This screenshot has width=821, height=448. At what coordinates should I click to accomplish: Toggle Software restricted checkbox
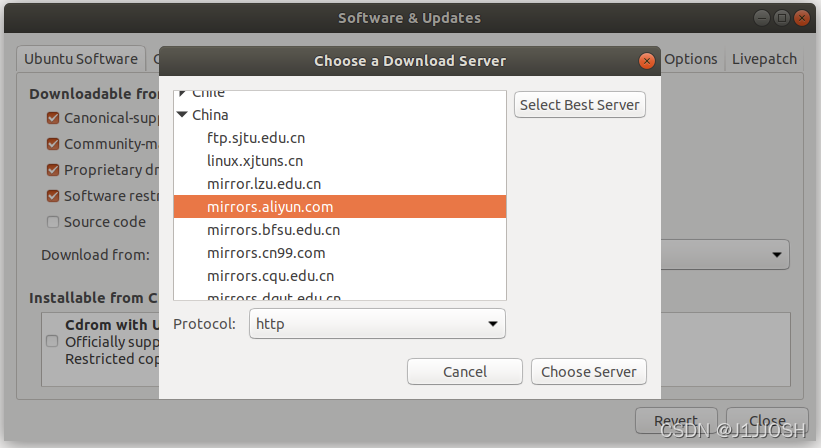point(53,196)
